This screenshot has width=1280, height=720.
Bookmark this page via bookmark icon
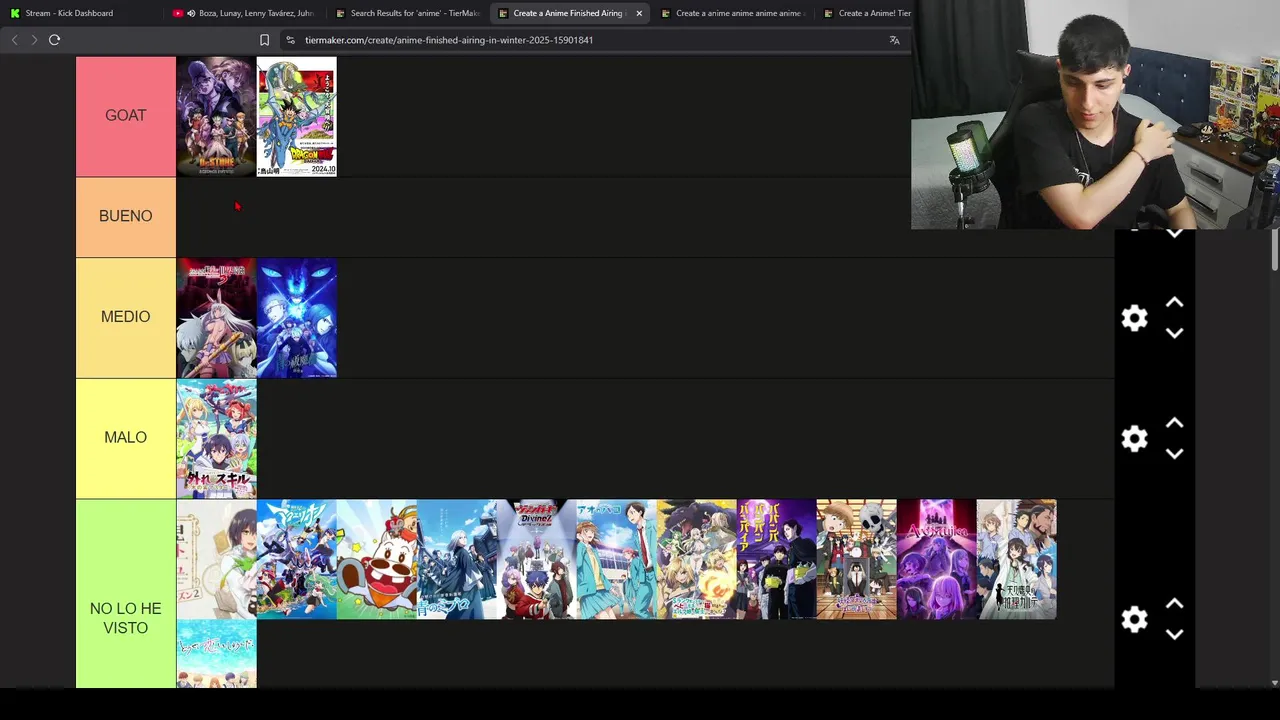coord(264,40)
